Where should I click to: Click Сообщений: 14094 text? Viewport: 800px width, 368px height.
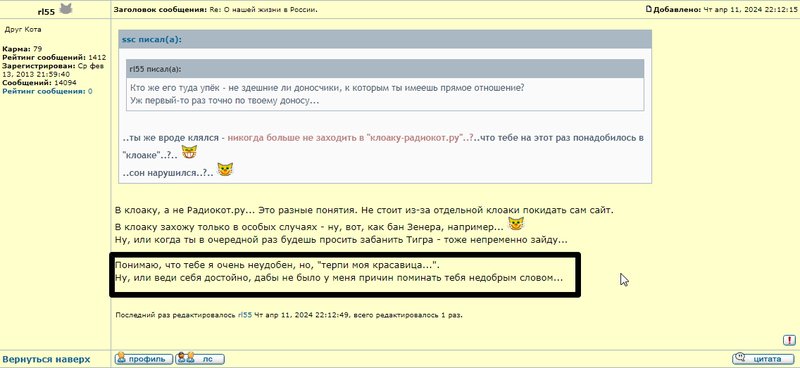coord(39,83)
